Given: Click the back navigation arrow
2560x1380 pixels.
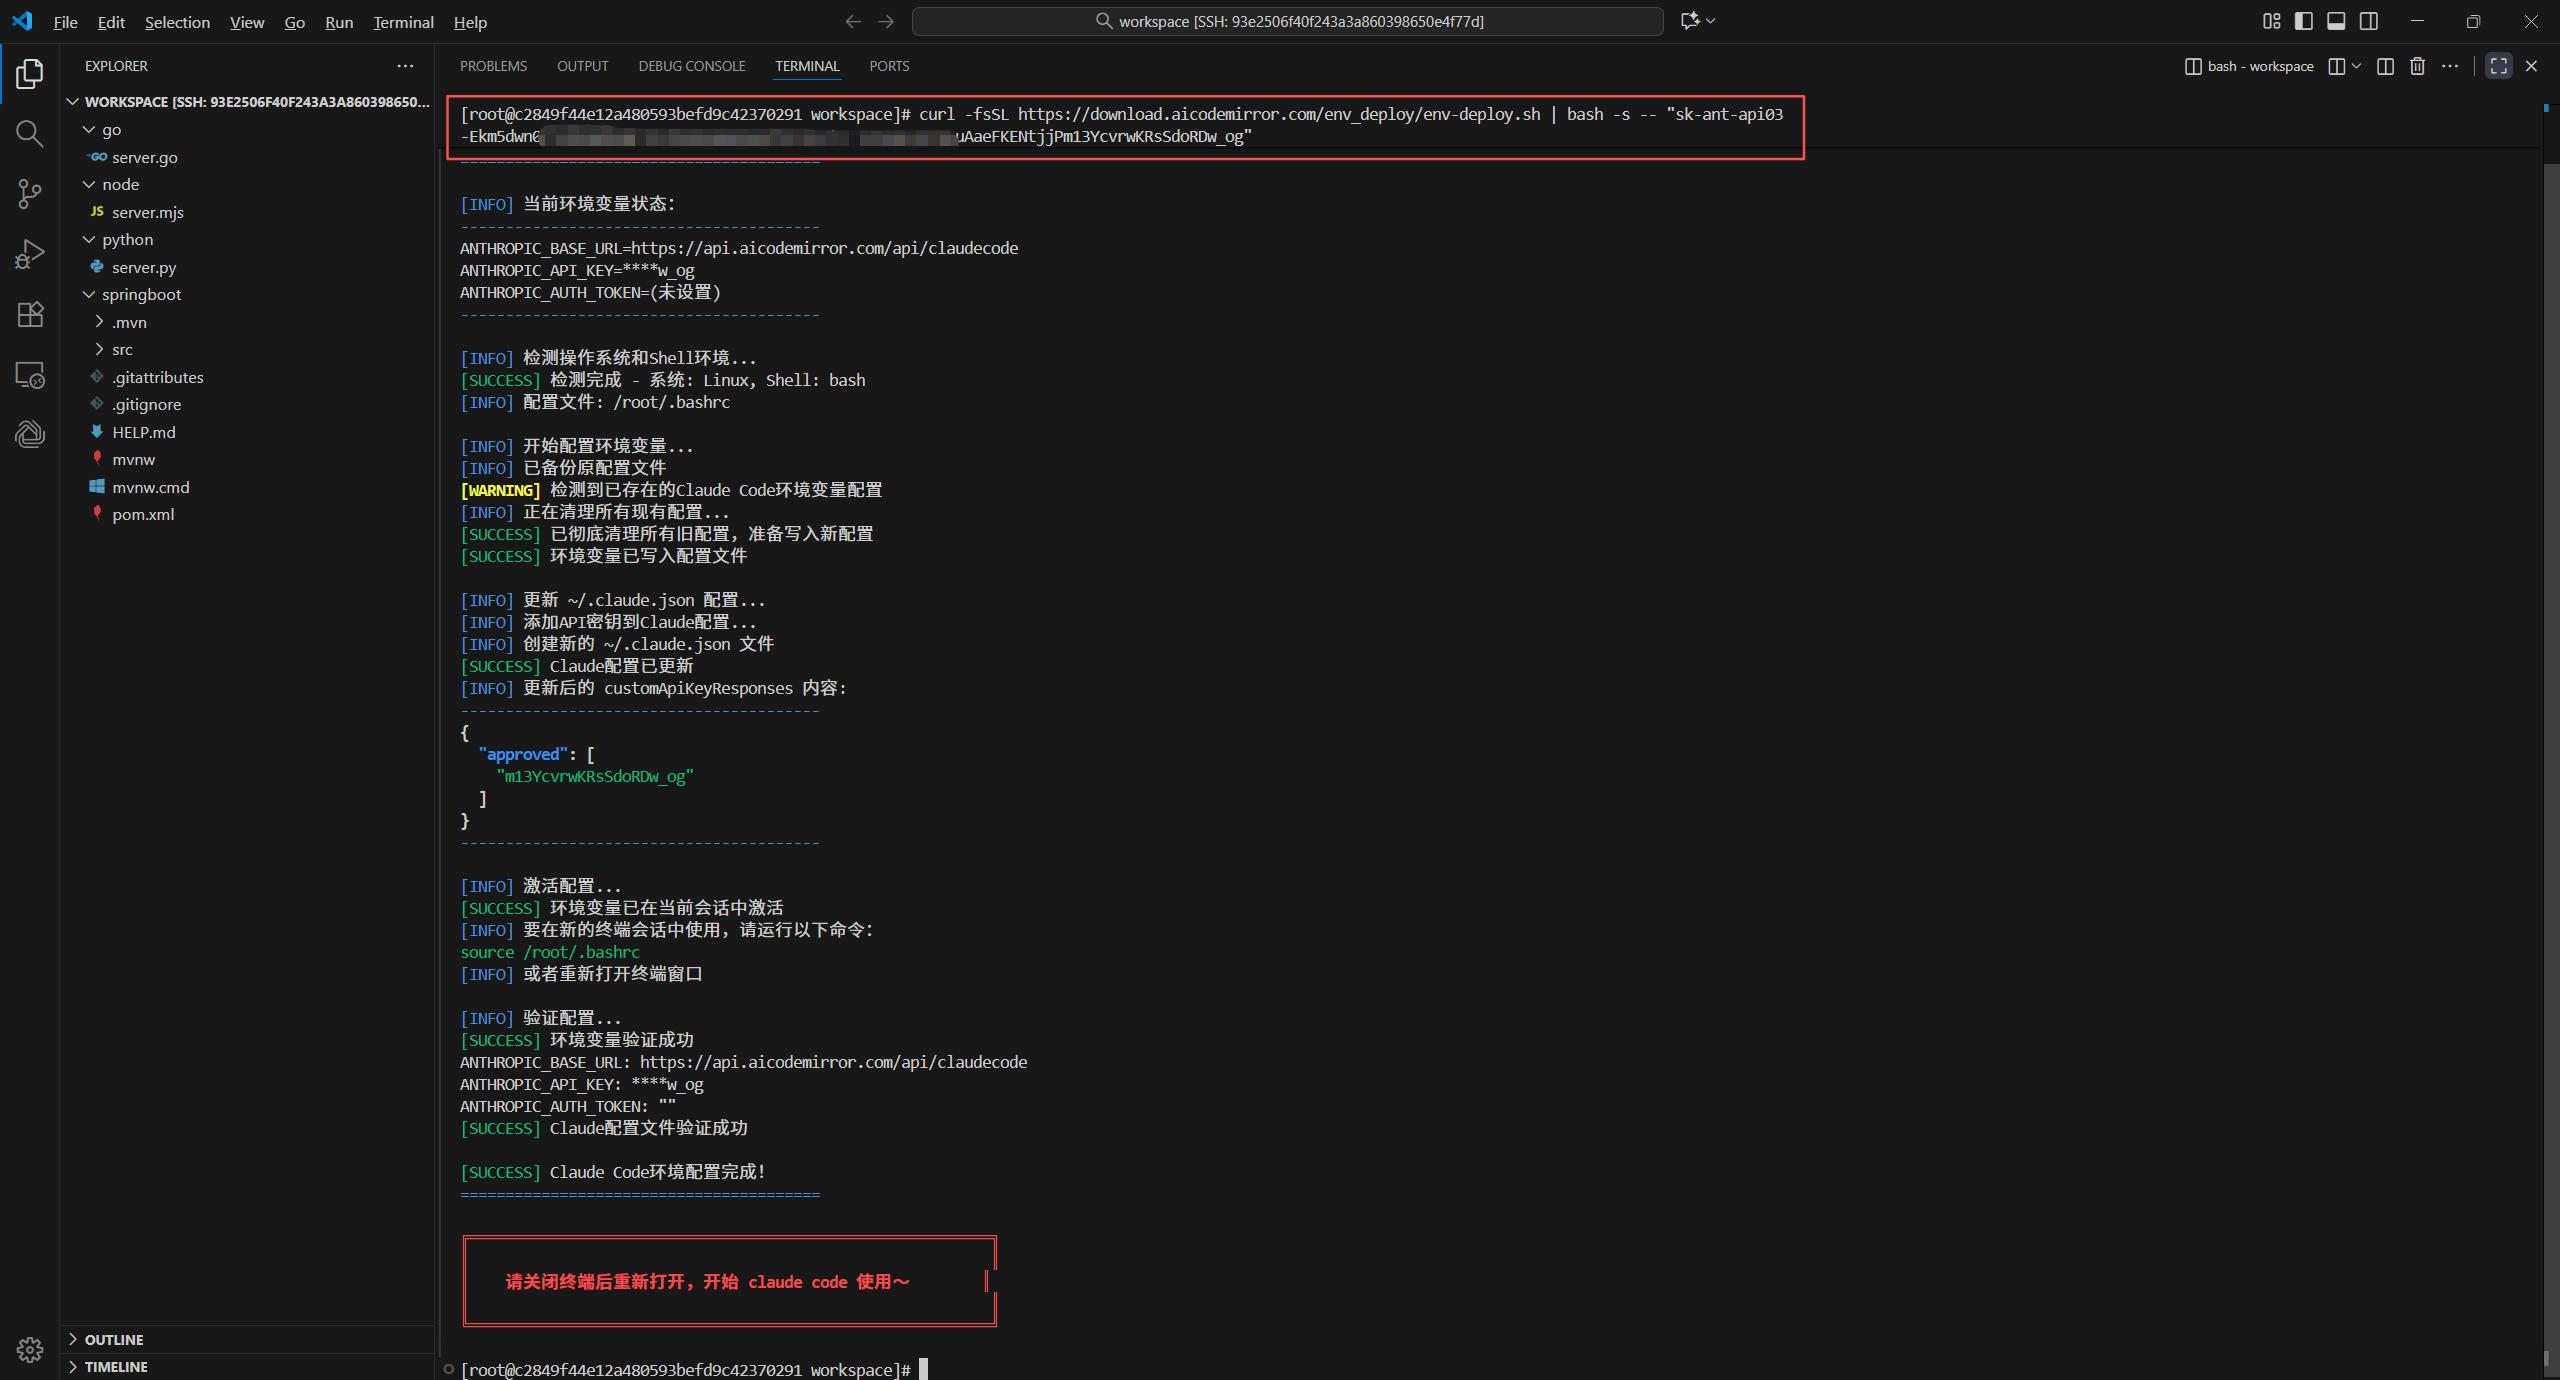Looking at the screenshot, I should [851, 21].
